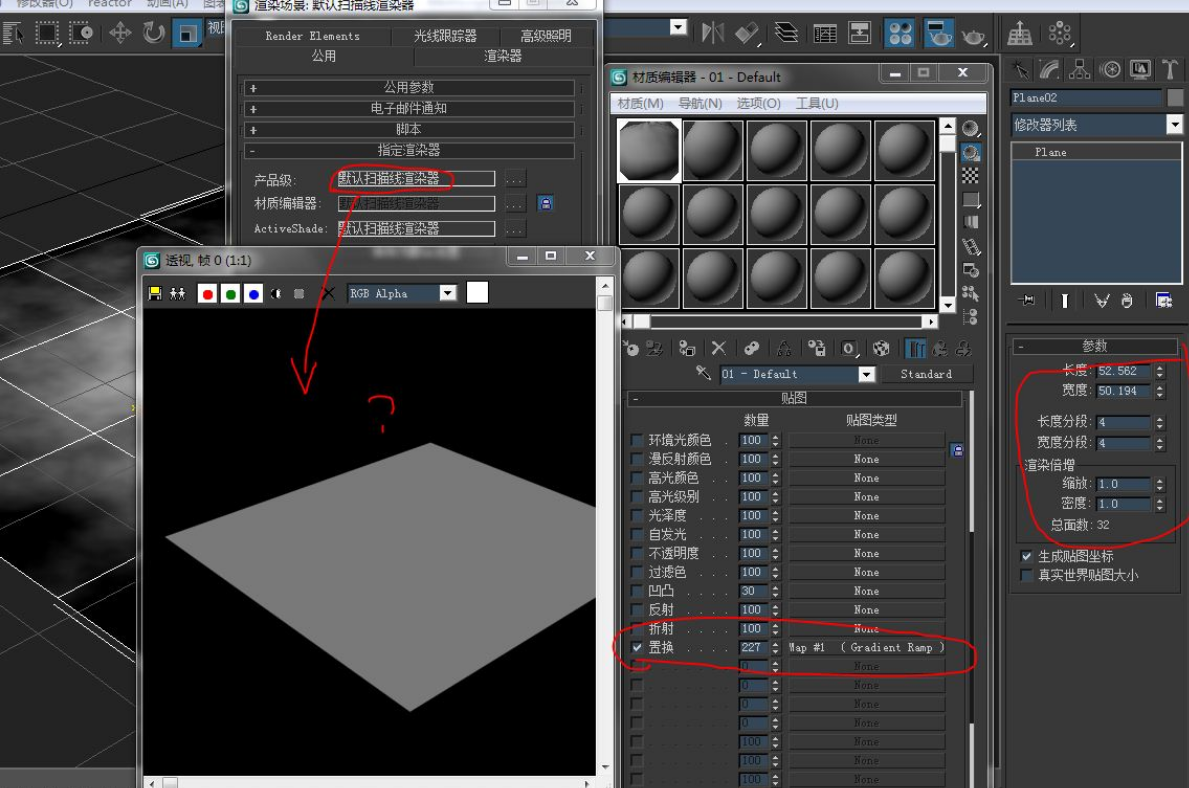
Task: Toggle Backlight icon in Material Editor
Action: pyautogui.click(x=971, y=152)
